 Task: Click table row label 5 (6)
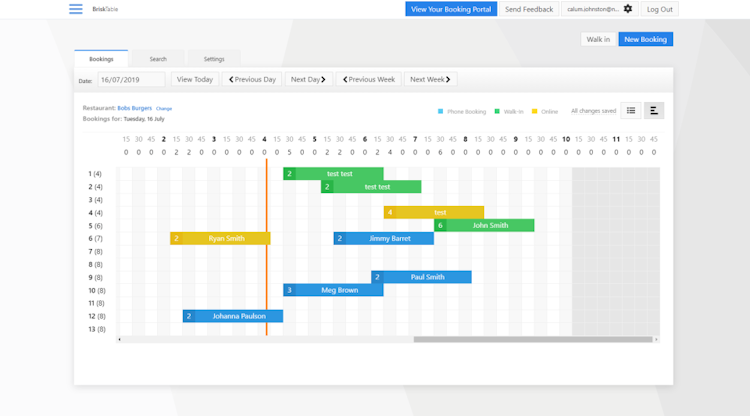click(x=95, y=226)
